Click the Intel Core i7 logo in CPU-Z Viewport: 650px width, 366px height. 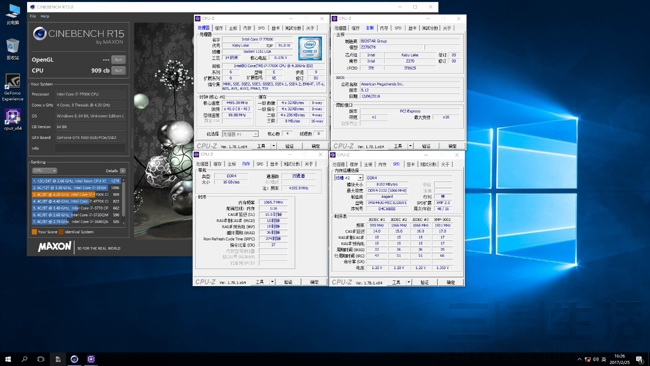pos(310,48)
